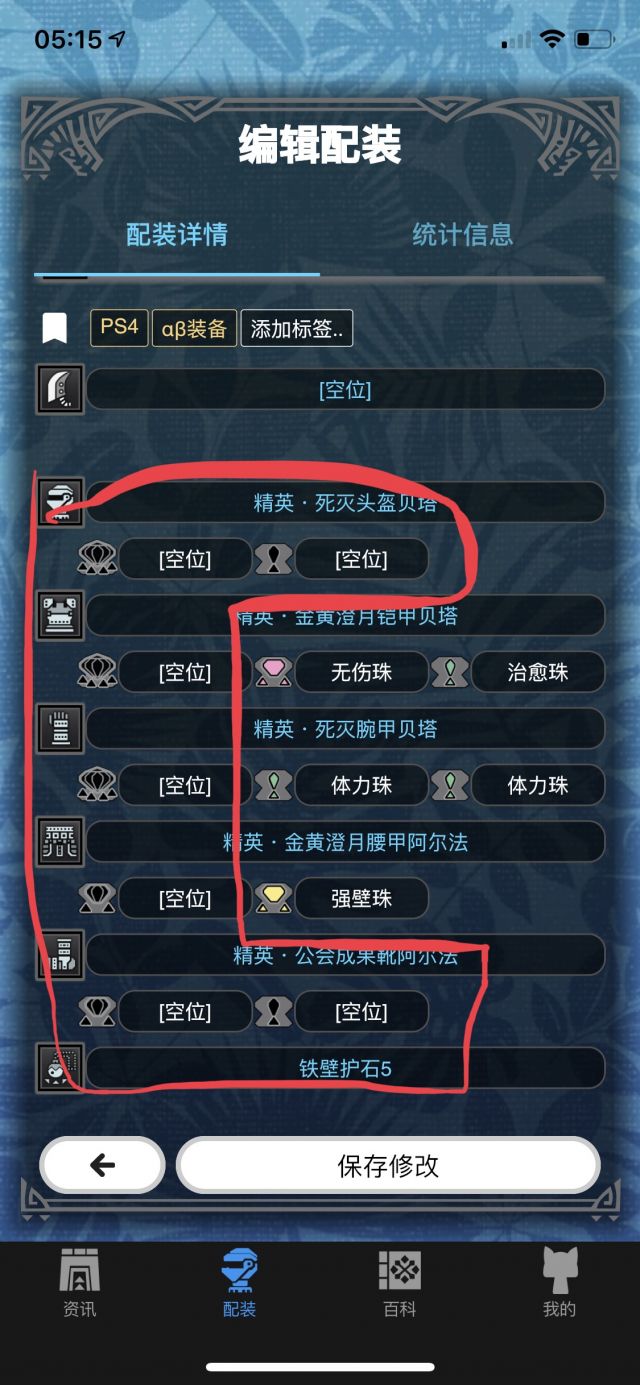The image size is (640, 1385).
Task: Toggle the PS4 tag
Action: pos(119,328)
